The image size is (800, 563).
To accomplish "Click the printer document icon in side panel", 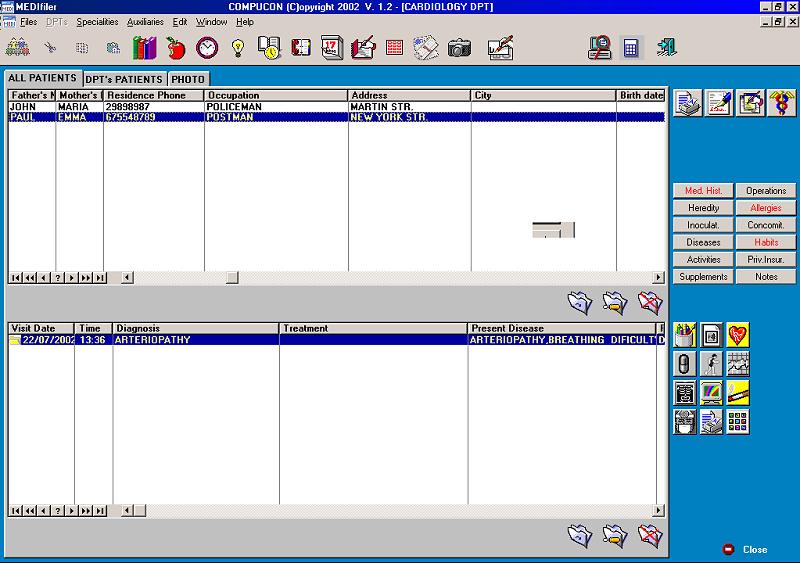I will [687, 103].
